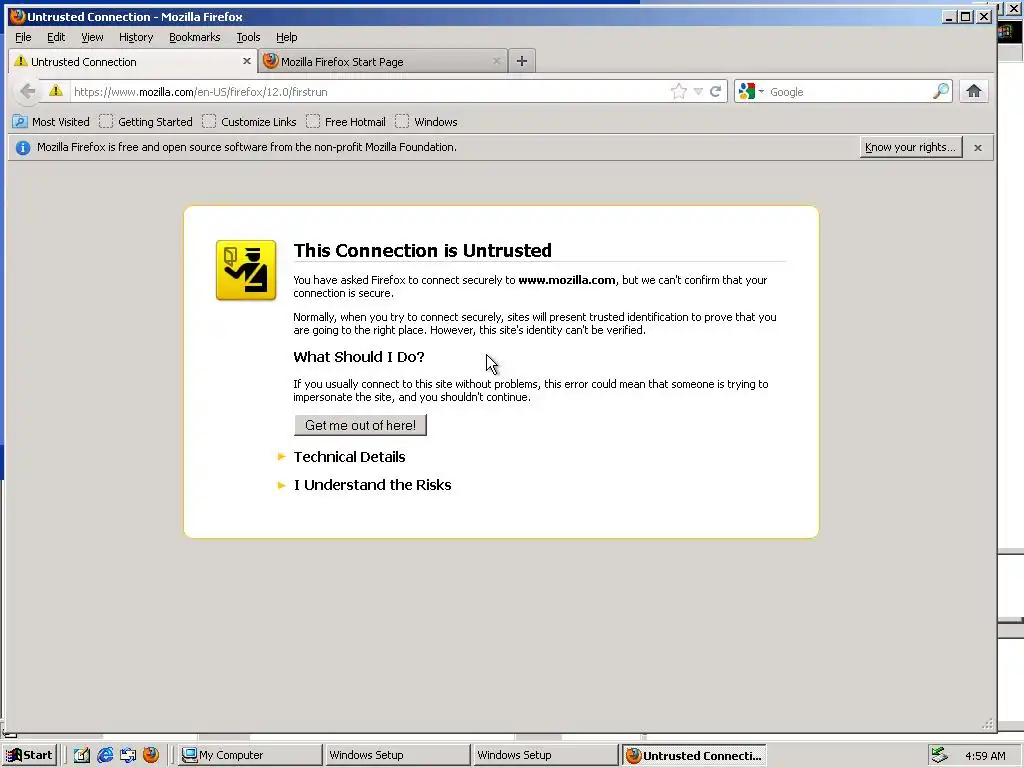Click the 4:59 AM system clock
Screen dimensions: 1024x768
click(x=985, y=756)
